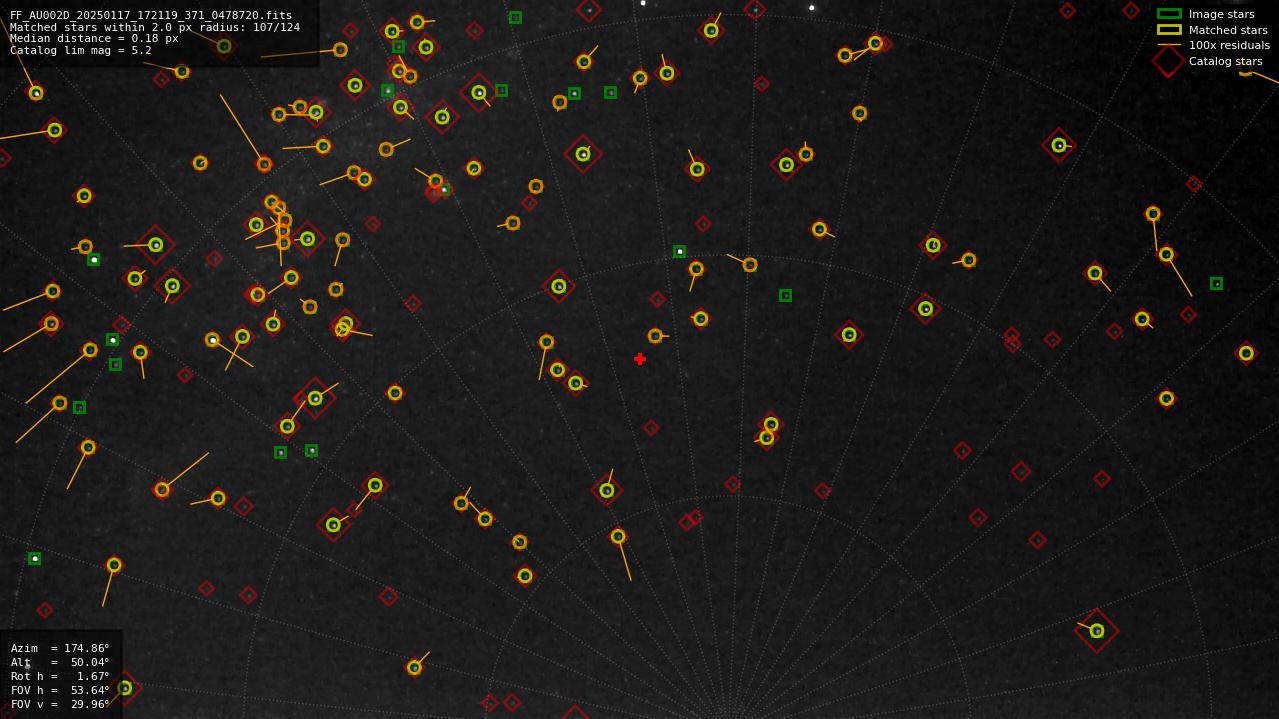This screenshot has height=719, width=1279.
Task: Click the 'Rot h = 1.67°' readout
Action: point(60,676)
